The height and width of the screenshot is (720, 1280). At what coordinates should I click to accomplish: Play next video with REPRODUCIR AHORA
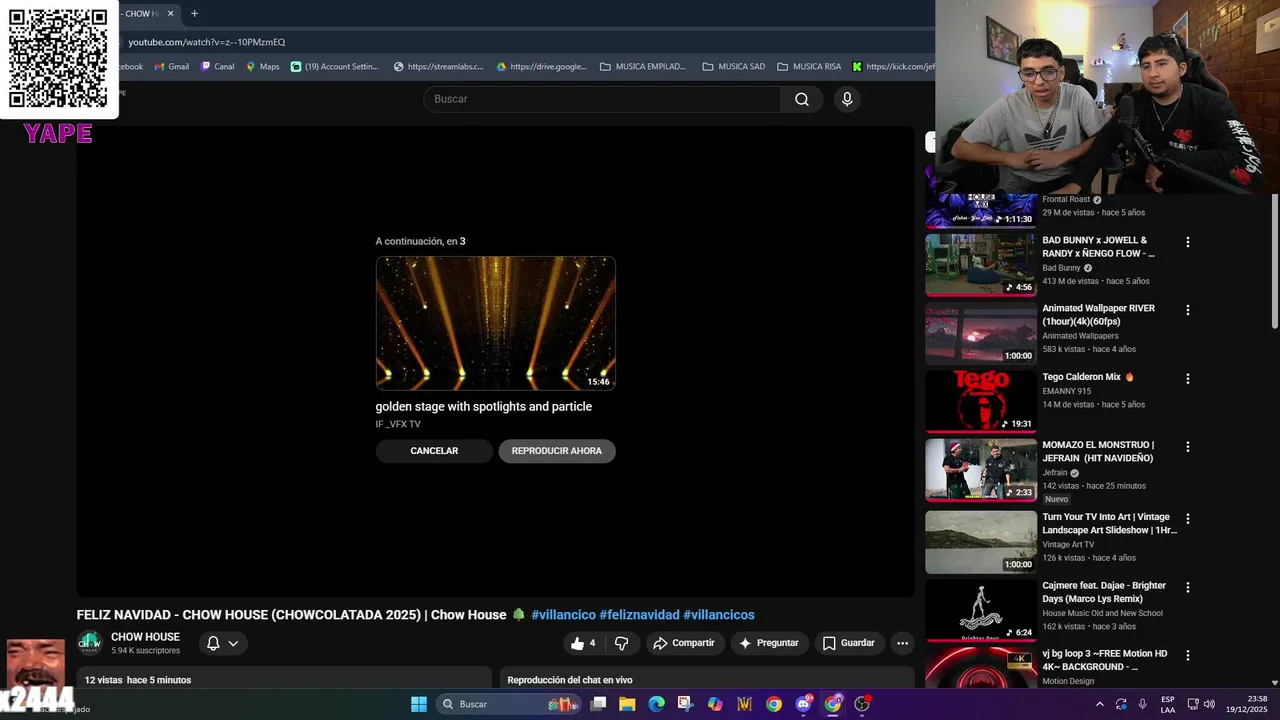(x=557, y=451)
